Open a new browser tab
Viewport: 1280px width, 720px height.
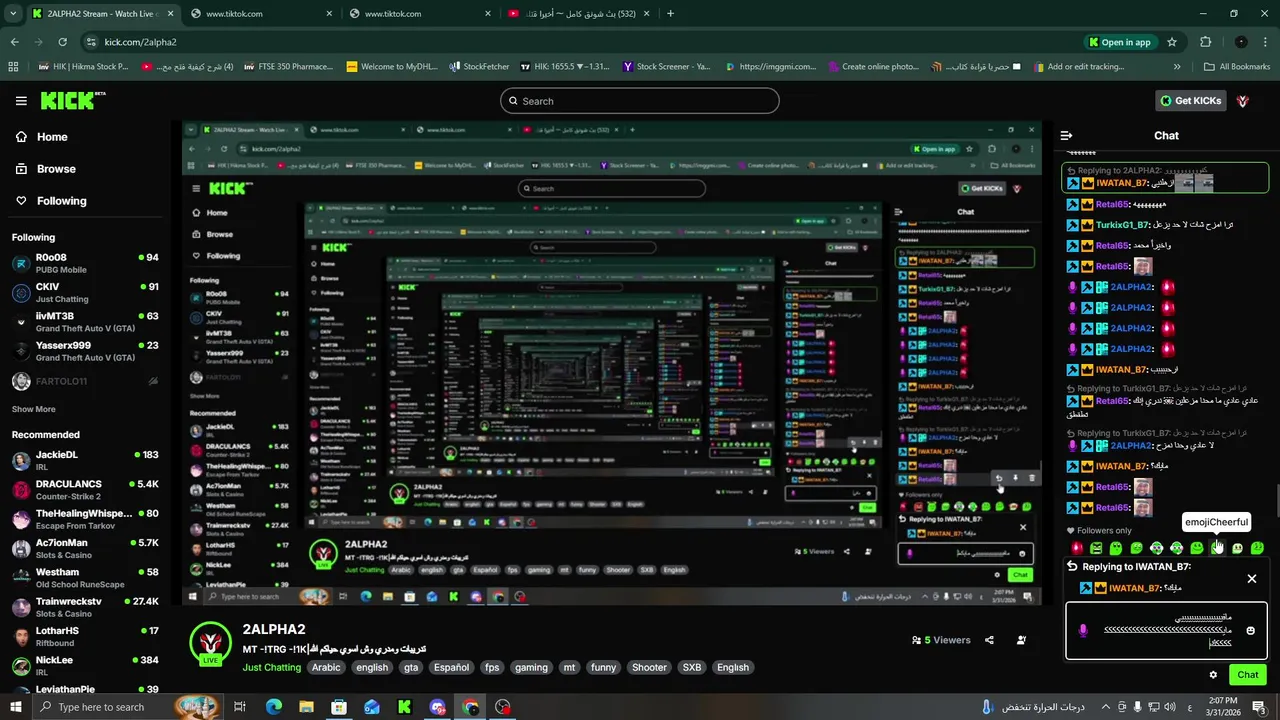coord(670,14)
